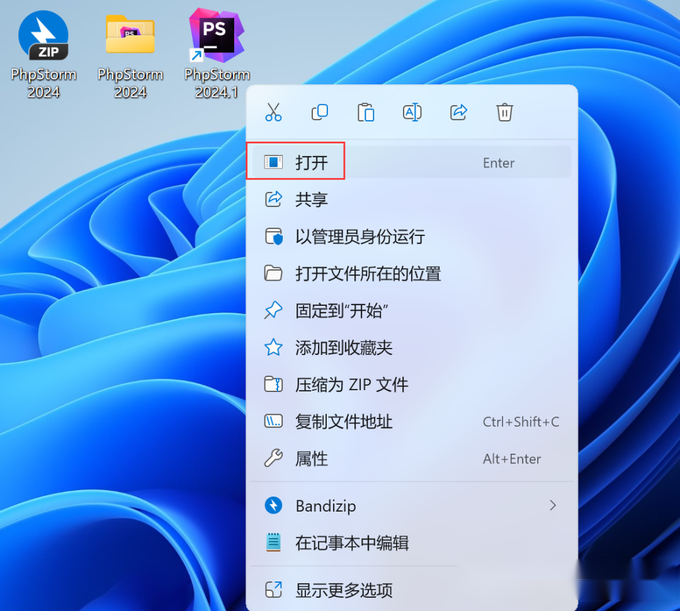The image size is (680, 611).
Task: Select 以管理员身份运行
Action: point(411,237)
